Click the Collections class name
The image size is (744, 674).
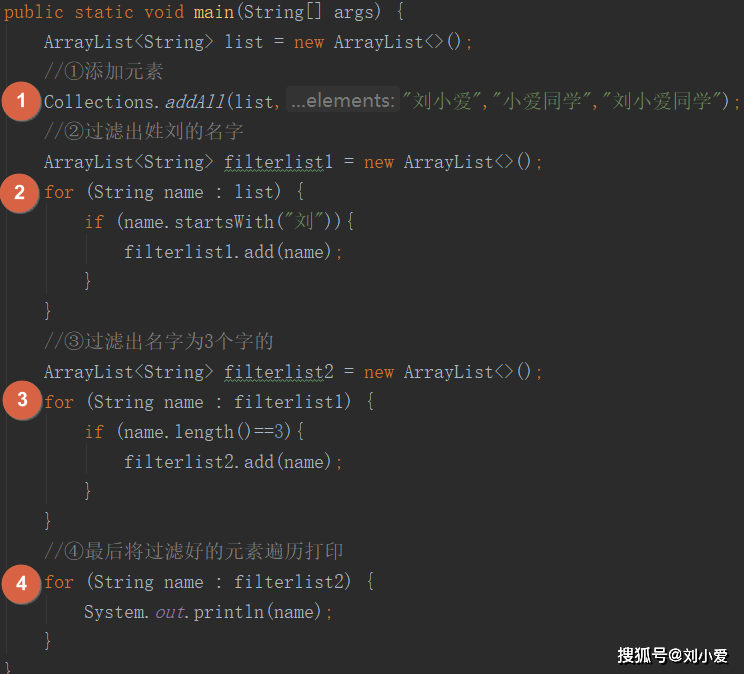(99, 102)
